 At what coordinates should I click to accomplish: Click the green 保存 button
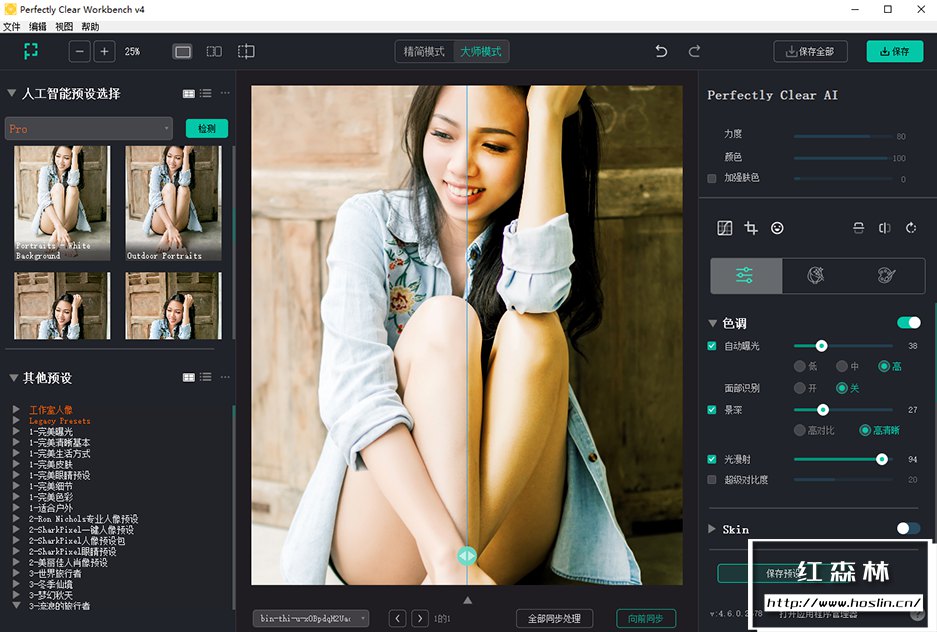pos(895,51)
